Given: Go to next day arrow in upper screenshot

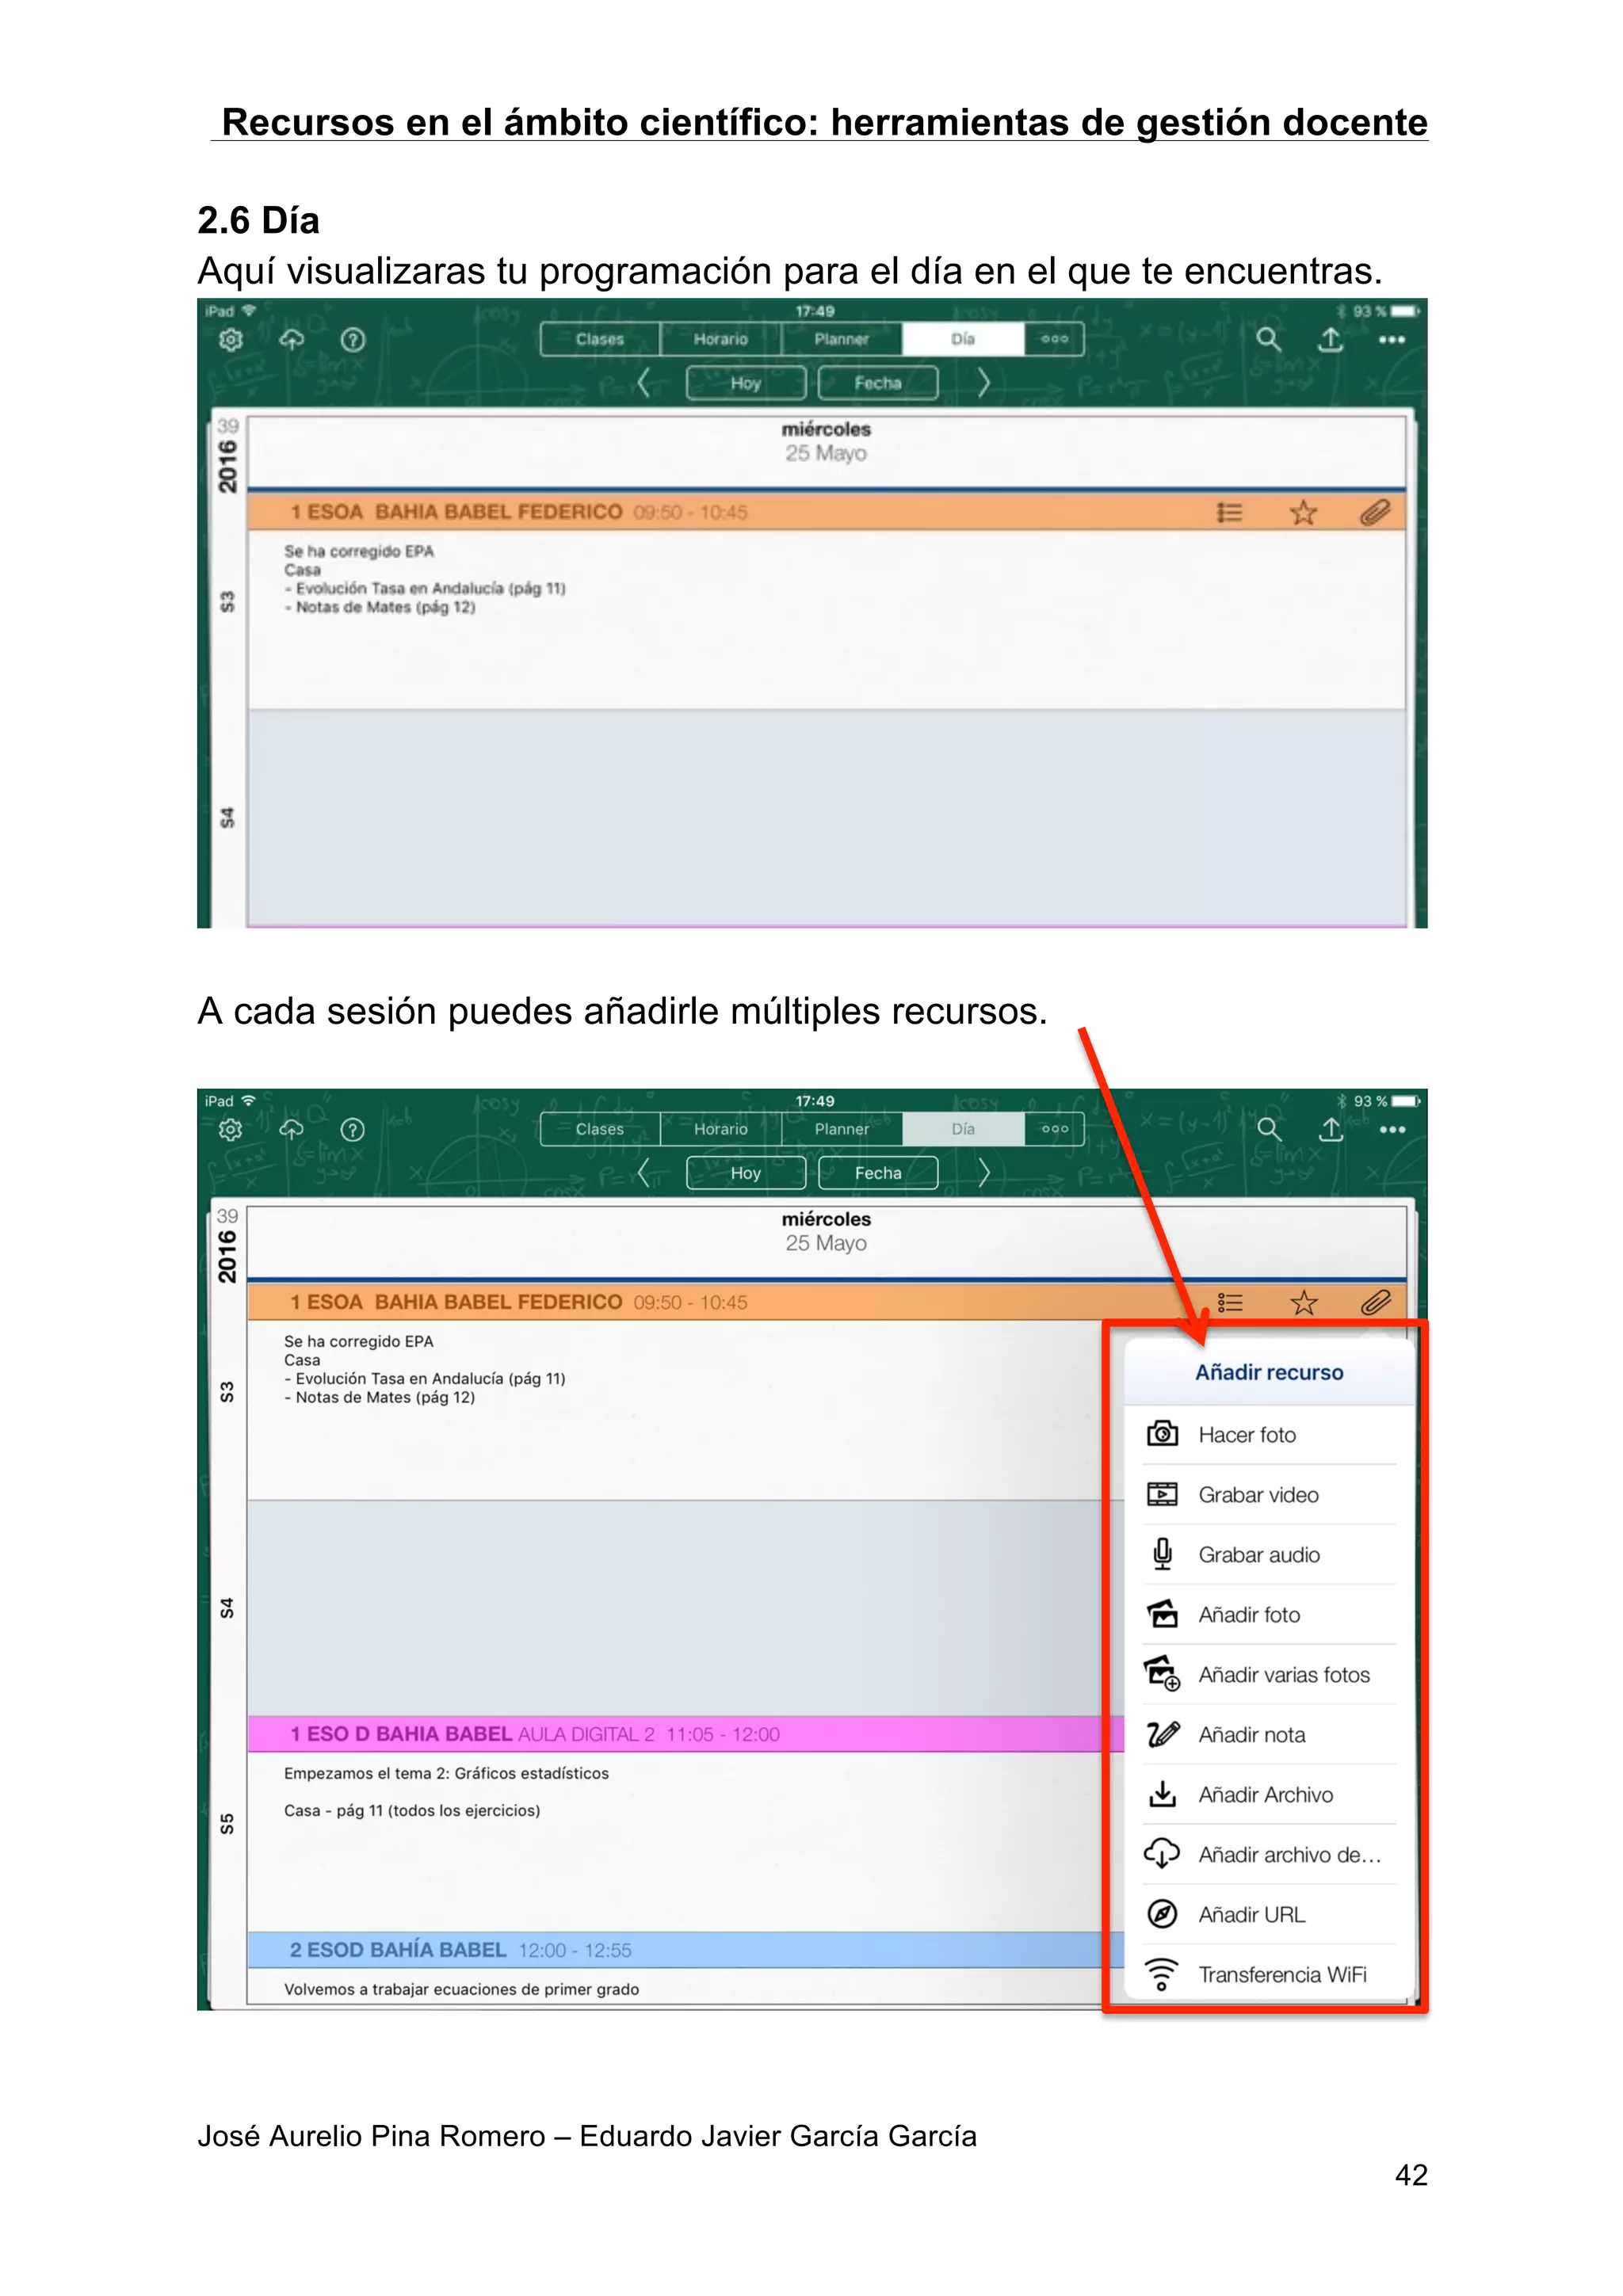Looking at the screenshot, I should point(983,383).
